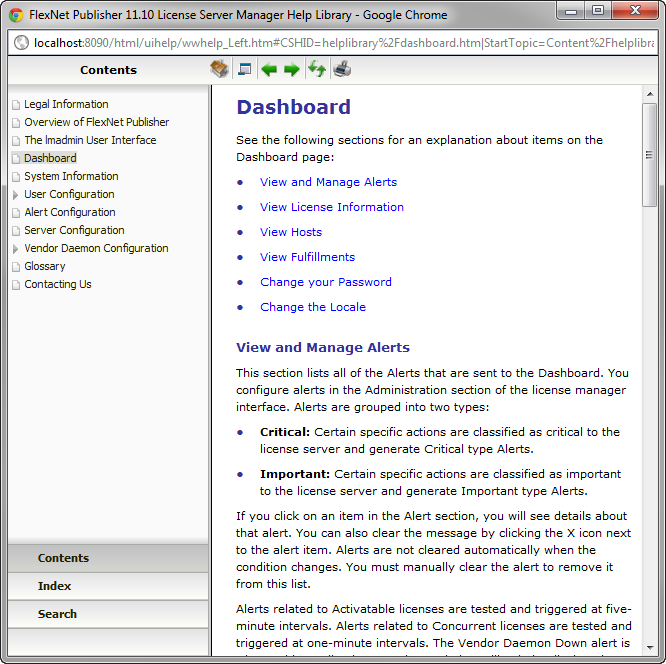Open the Glossary topic
Screen dimensions: 666x664
point(45,266)
